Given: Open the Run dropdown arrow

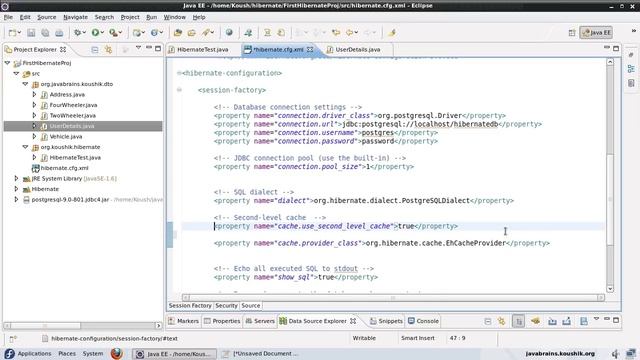Looking at the screenshot, I should [102, 33].
